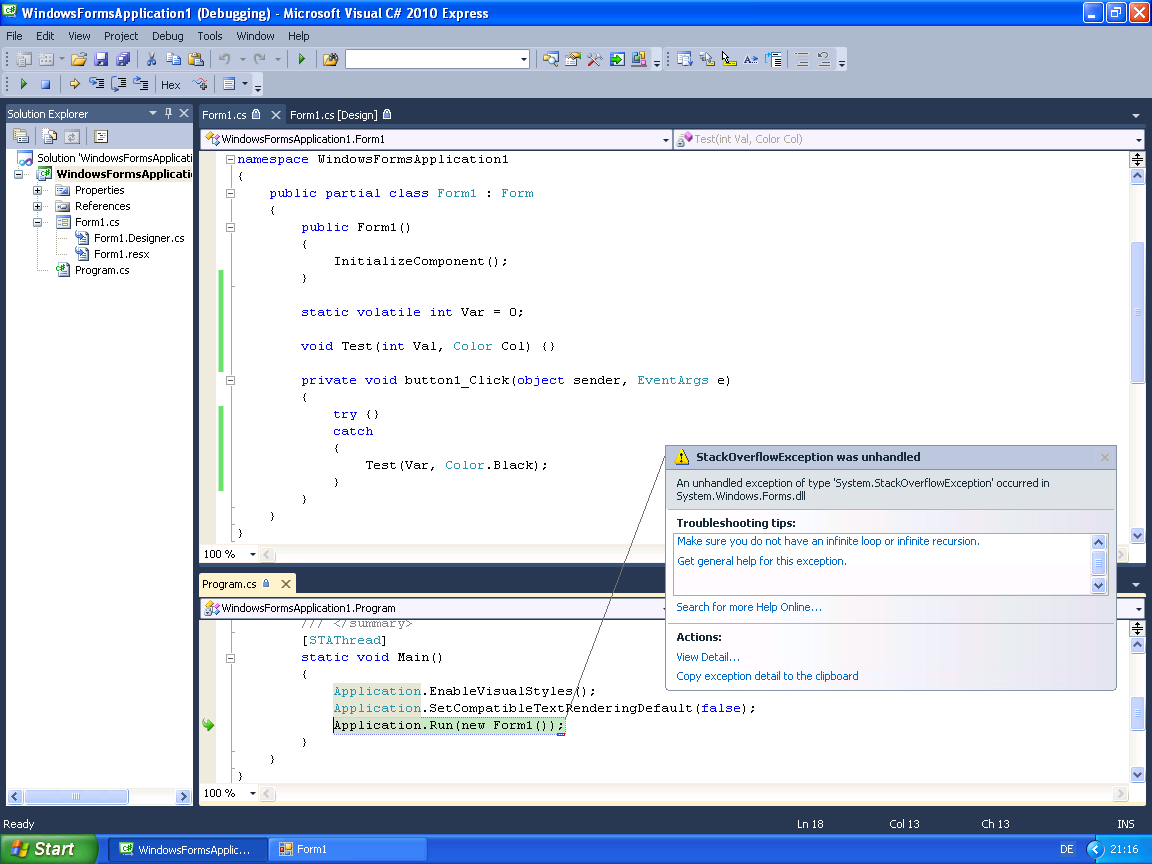
Task: Click the Find text input field
Action: [433, 60]
